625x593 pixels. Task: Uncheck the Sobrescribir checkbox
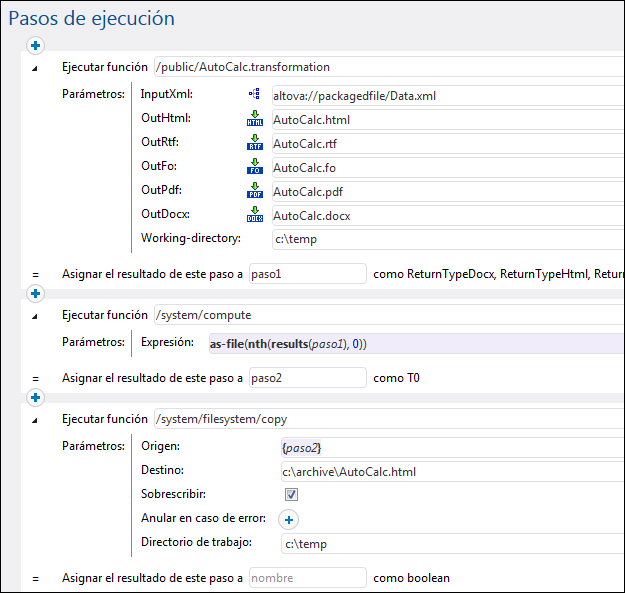pyautogui.click(x=291, y=495)
